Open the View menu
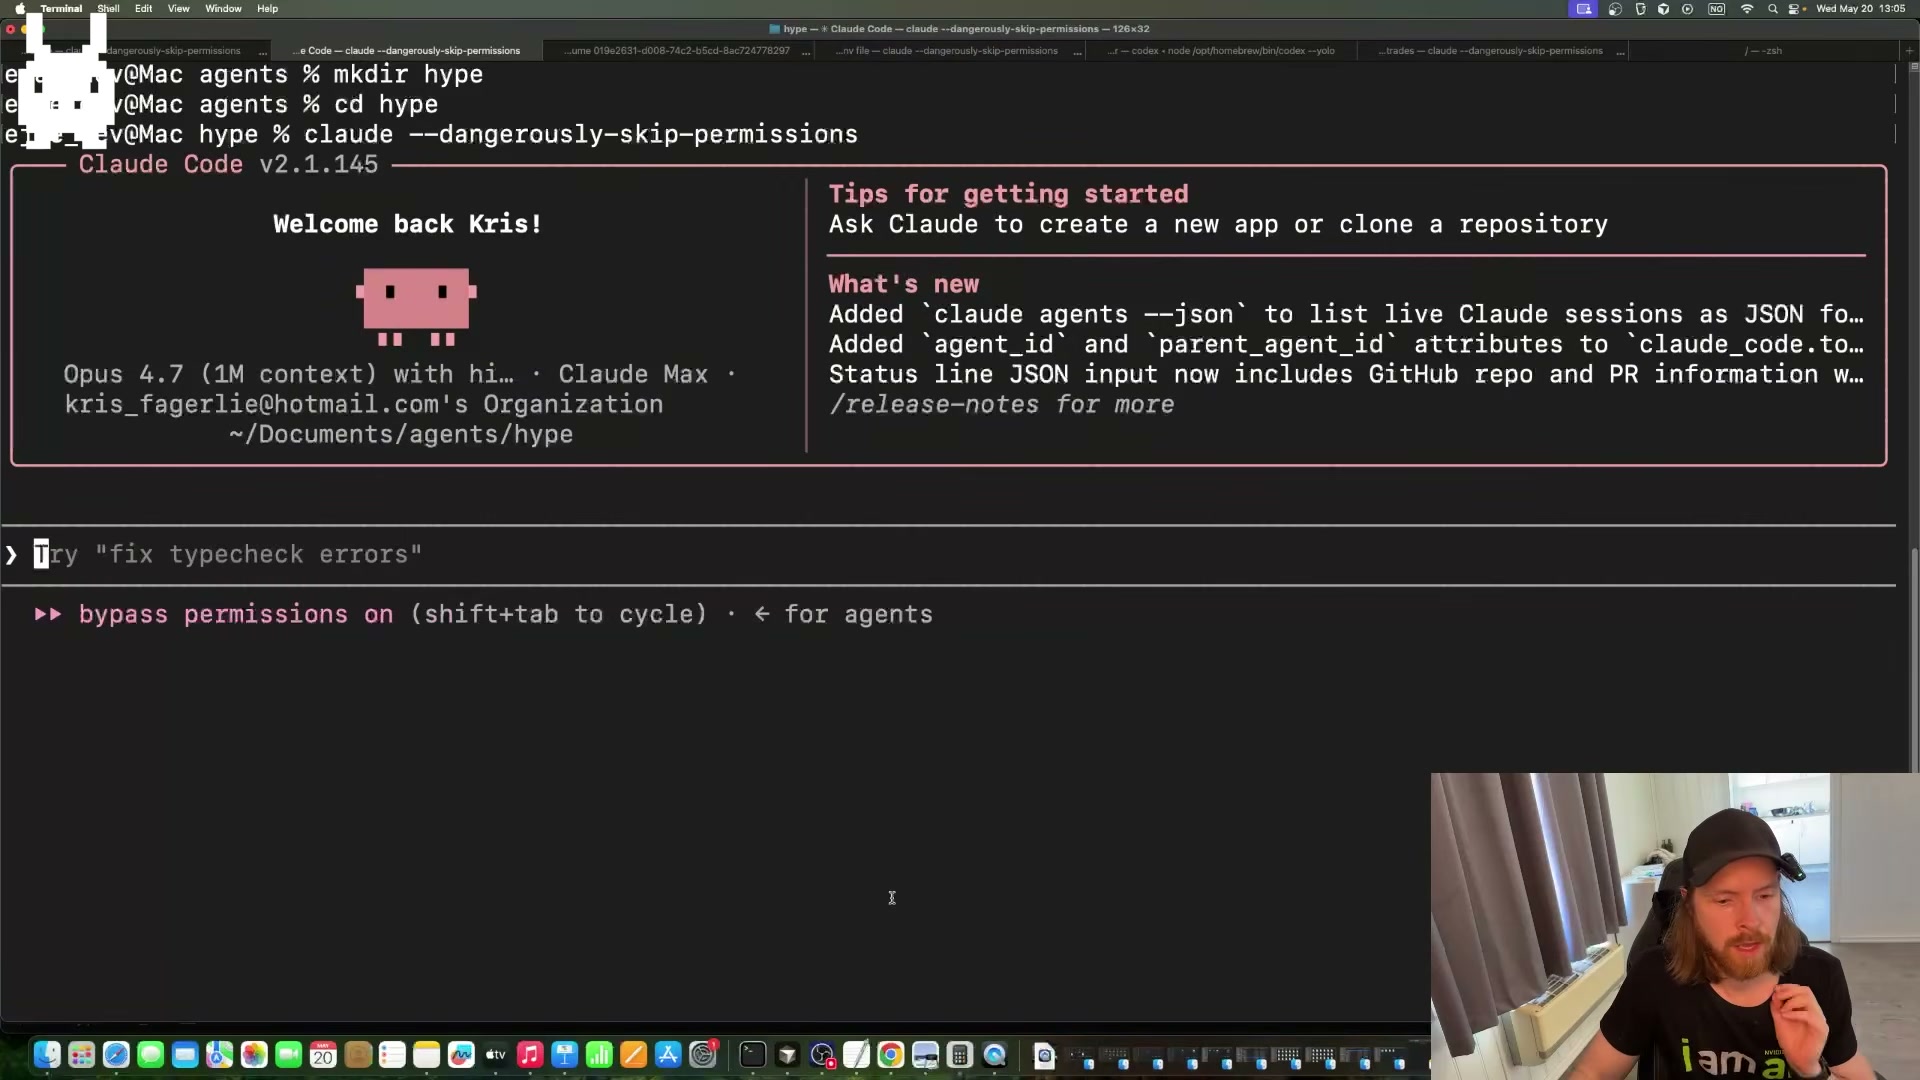 (x=178, y=8)
